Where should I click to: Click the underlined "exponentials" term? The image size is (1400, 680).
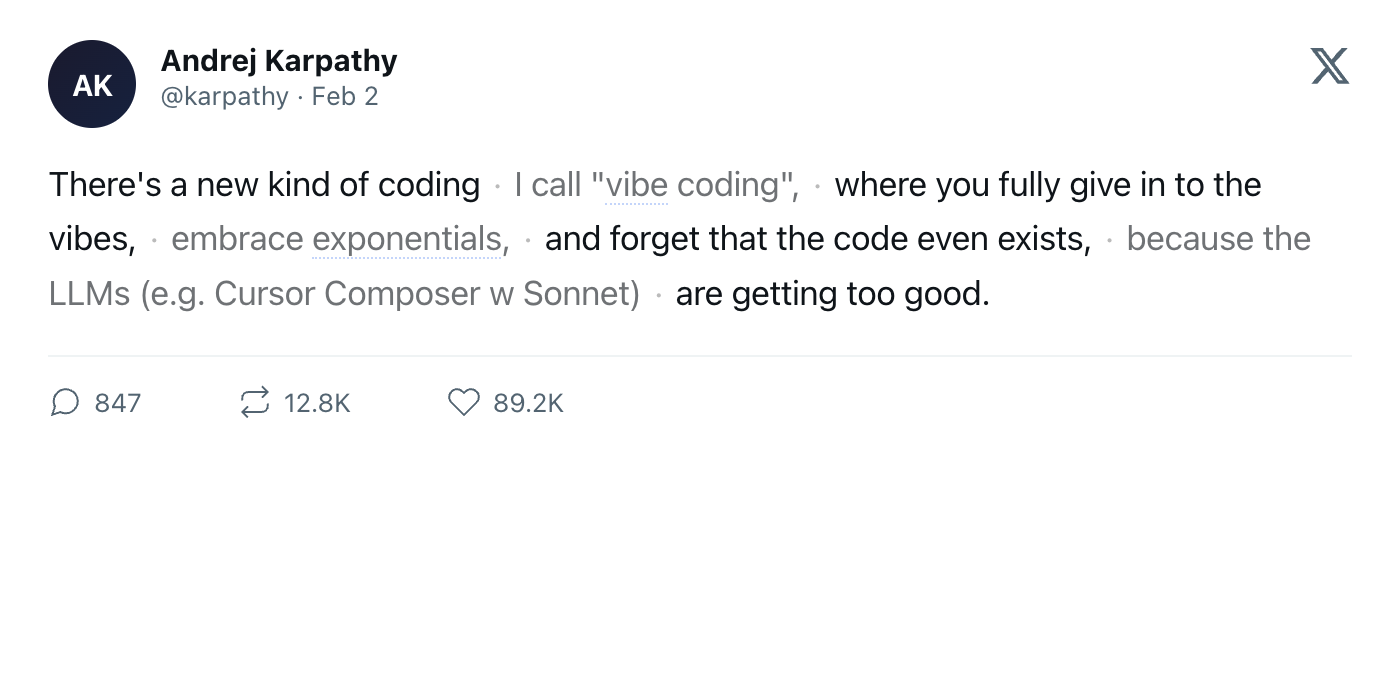coord(406,239)
